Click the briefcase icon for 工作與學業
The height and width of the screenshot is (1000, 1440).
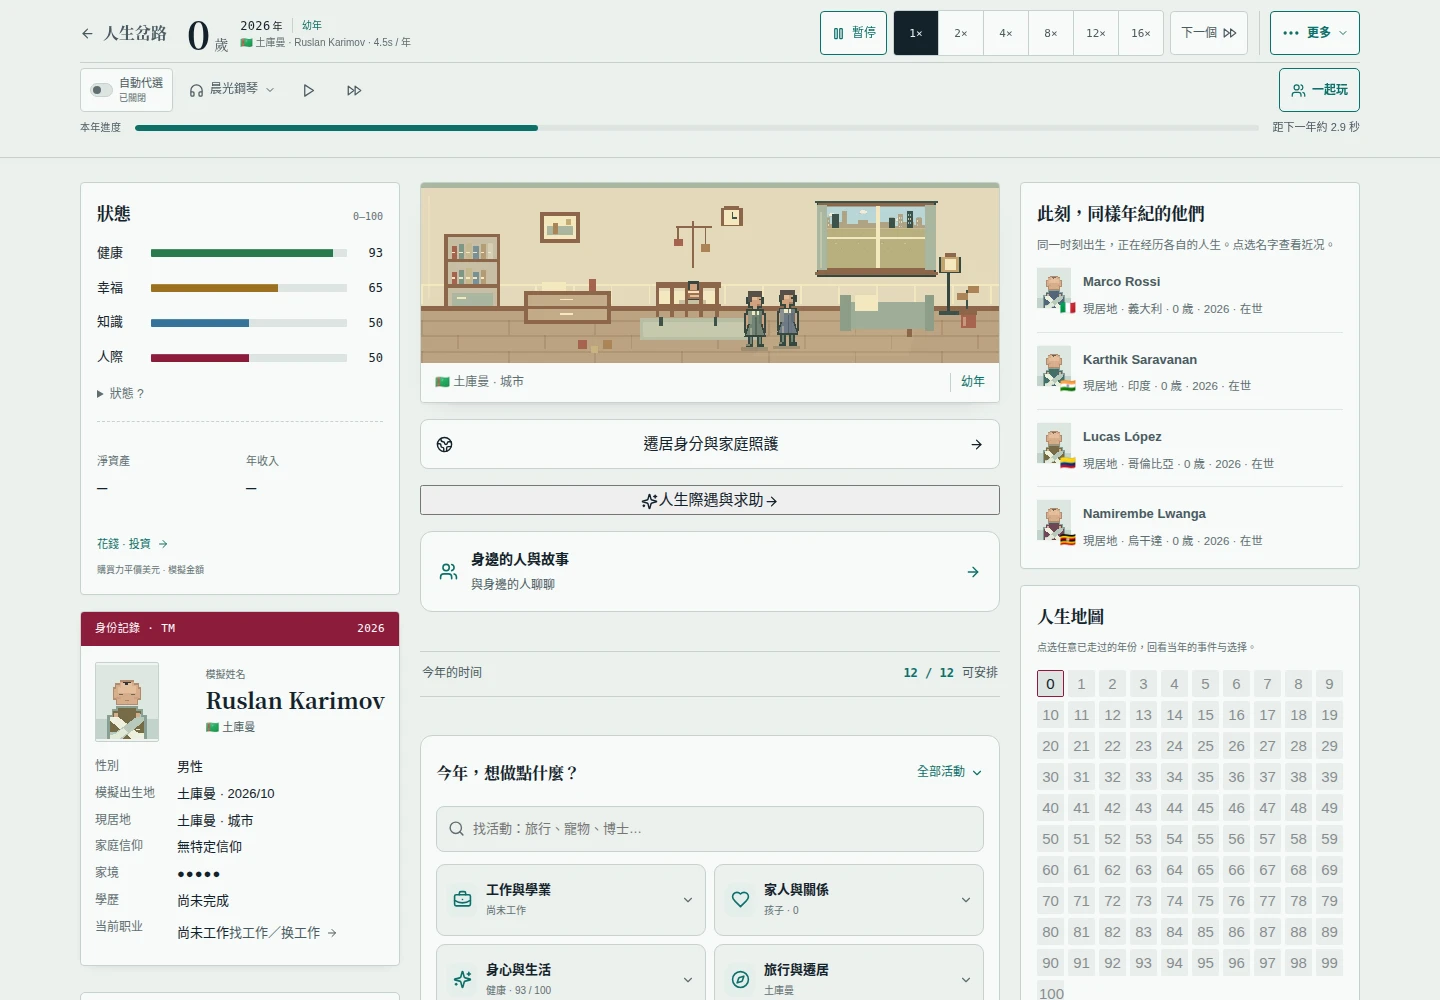click(462, 899)
